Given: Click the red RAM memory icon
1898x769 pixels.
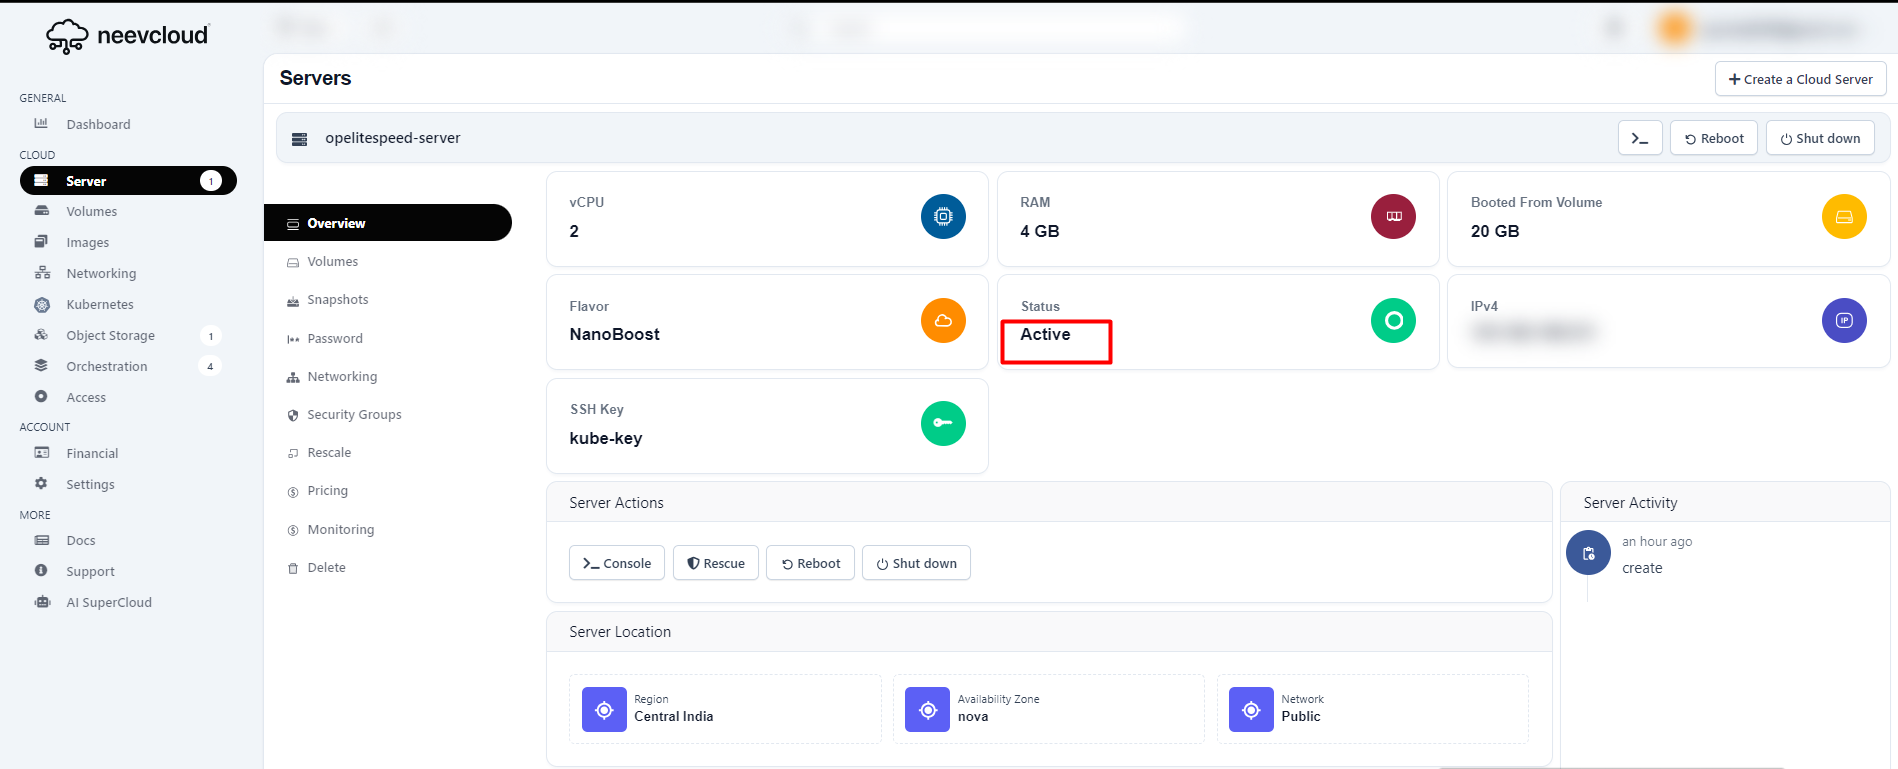Looking at the screenshot, I should (1392, 216).
